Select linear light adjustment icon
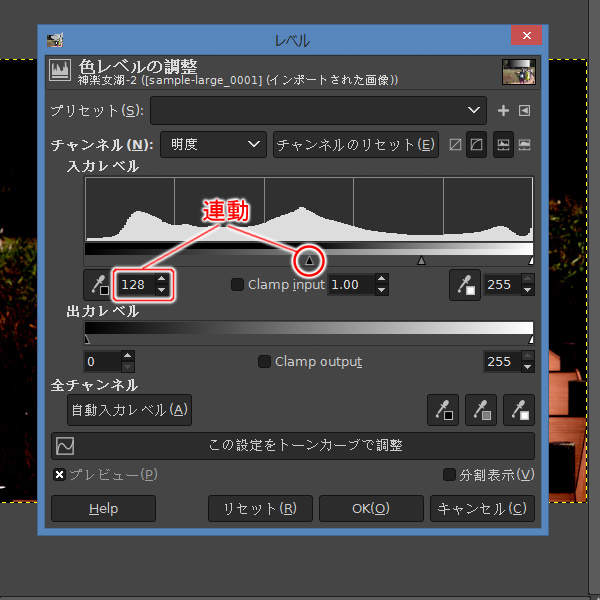This screenshot has width=600, height=600. (x=455, y=145)
